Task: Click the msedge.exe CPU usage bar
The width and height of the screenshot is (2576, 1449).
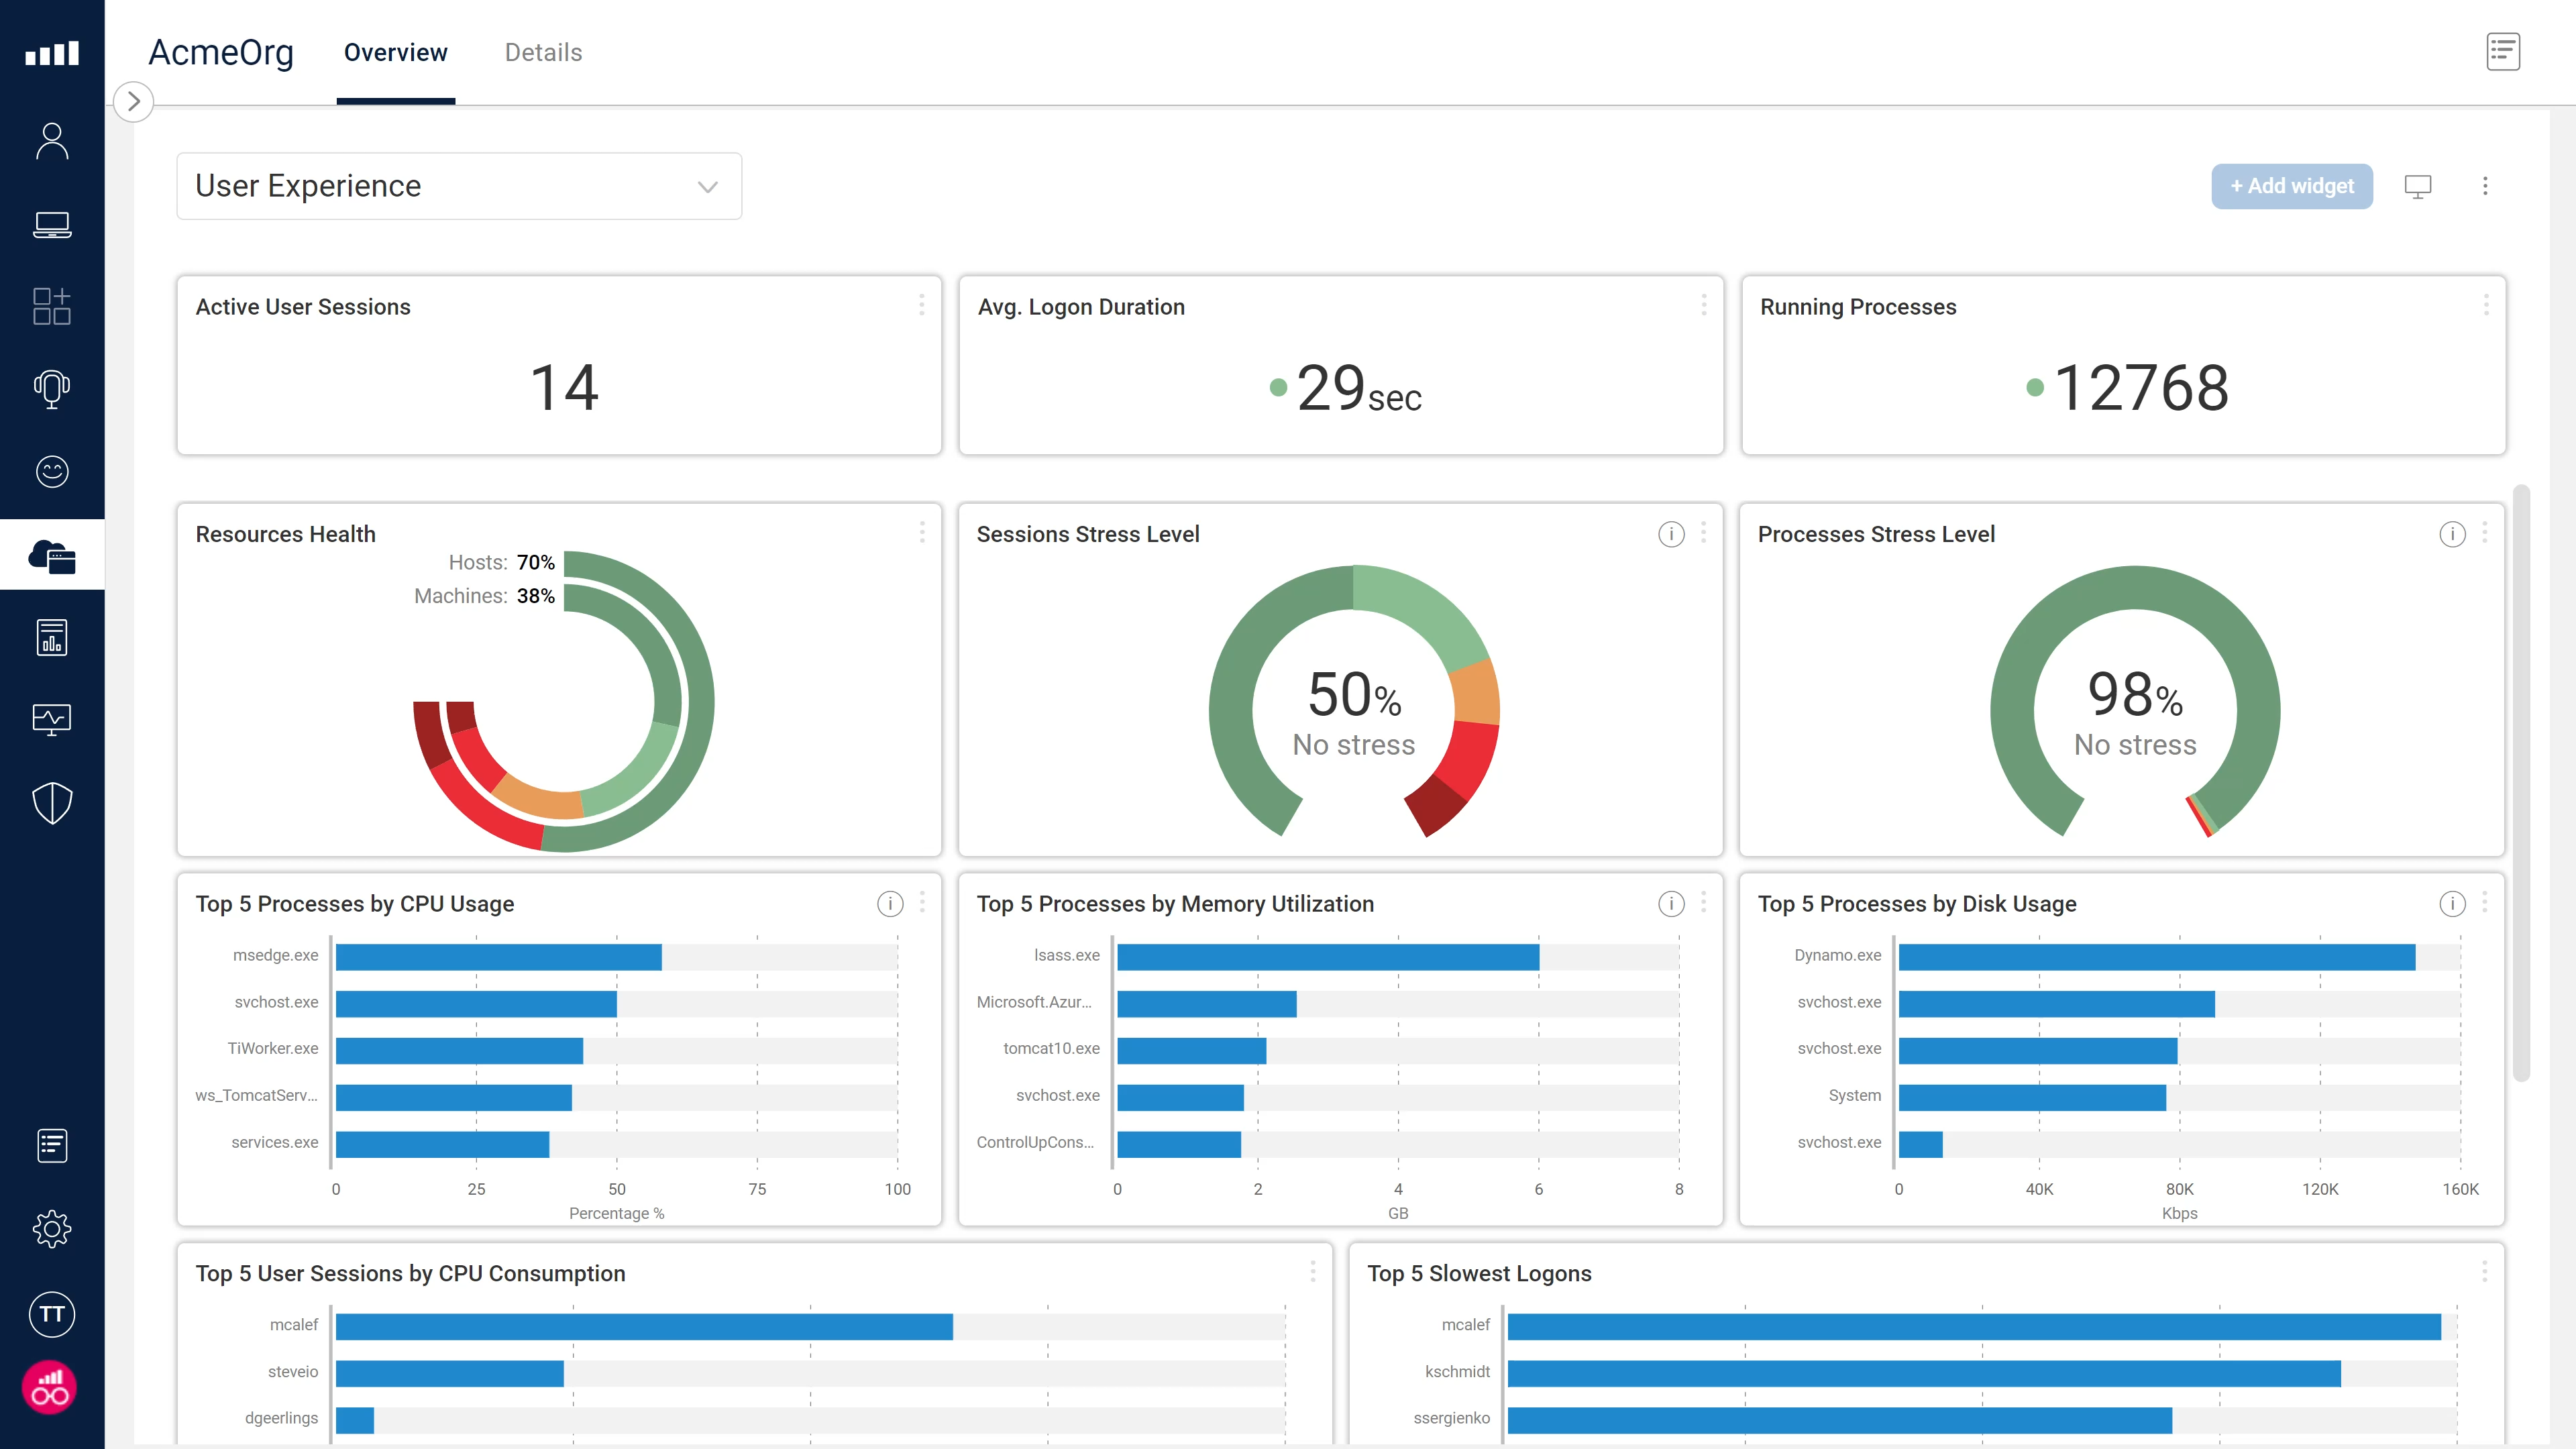Action: 498,957
